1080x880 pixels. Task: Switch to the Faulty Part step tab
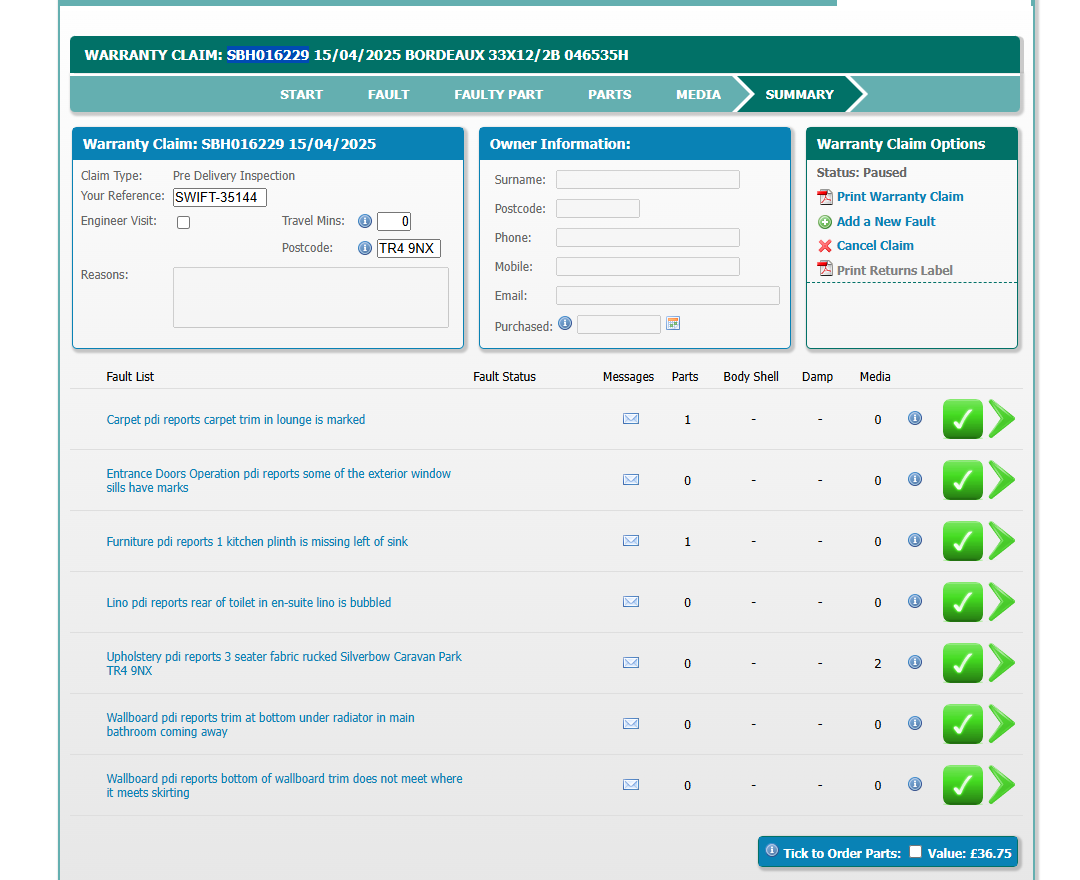point(498,95)
